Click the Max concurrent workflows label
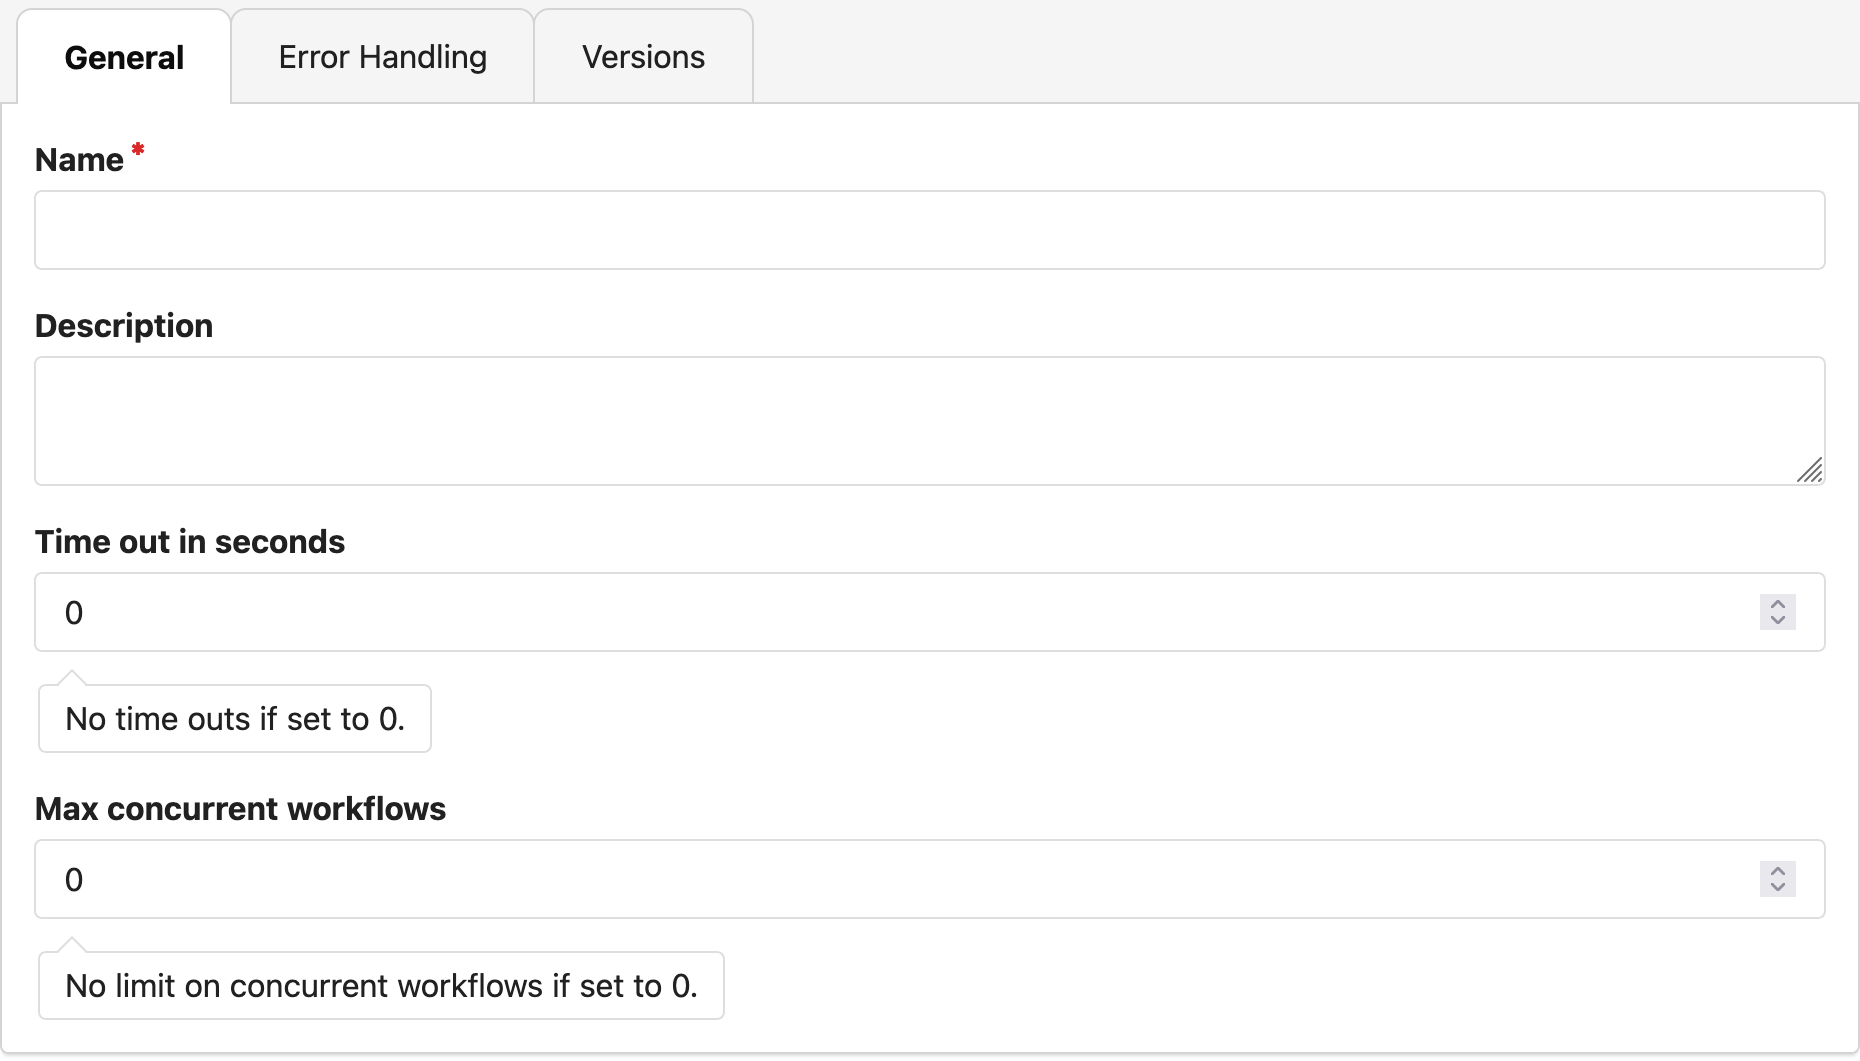 pos(240,809)
